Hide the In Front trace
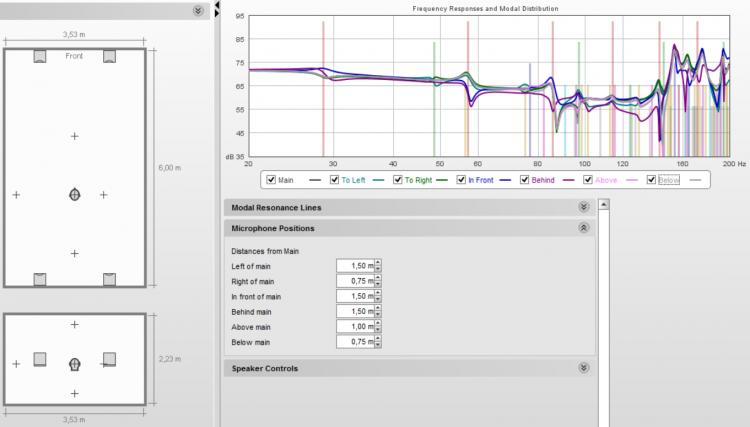The width and height of the screenshot is (750, 427). pos(460,180)
